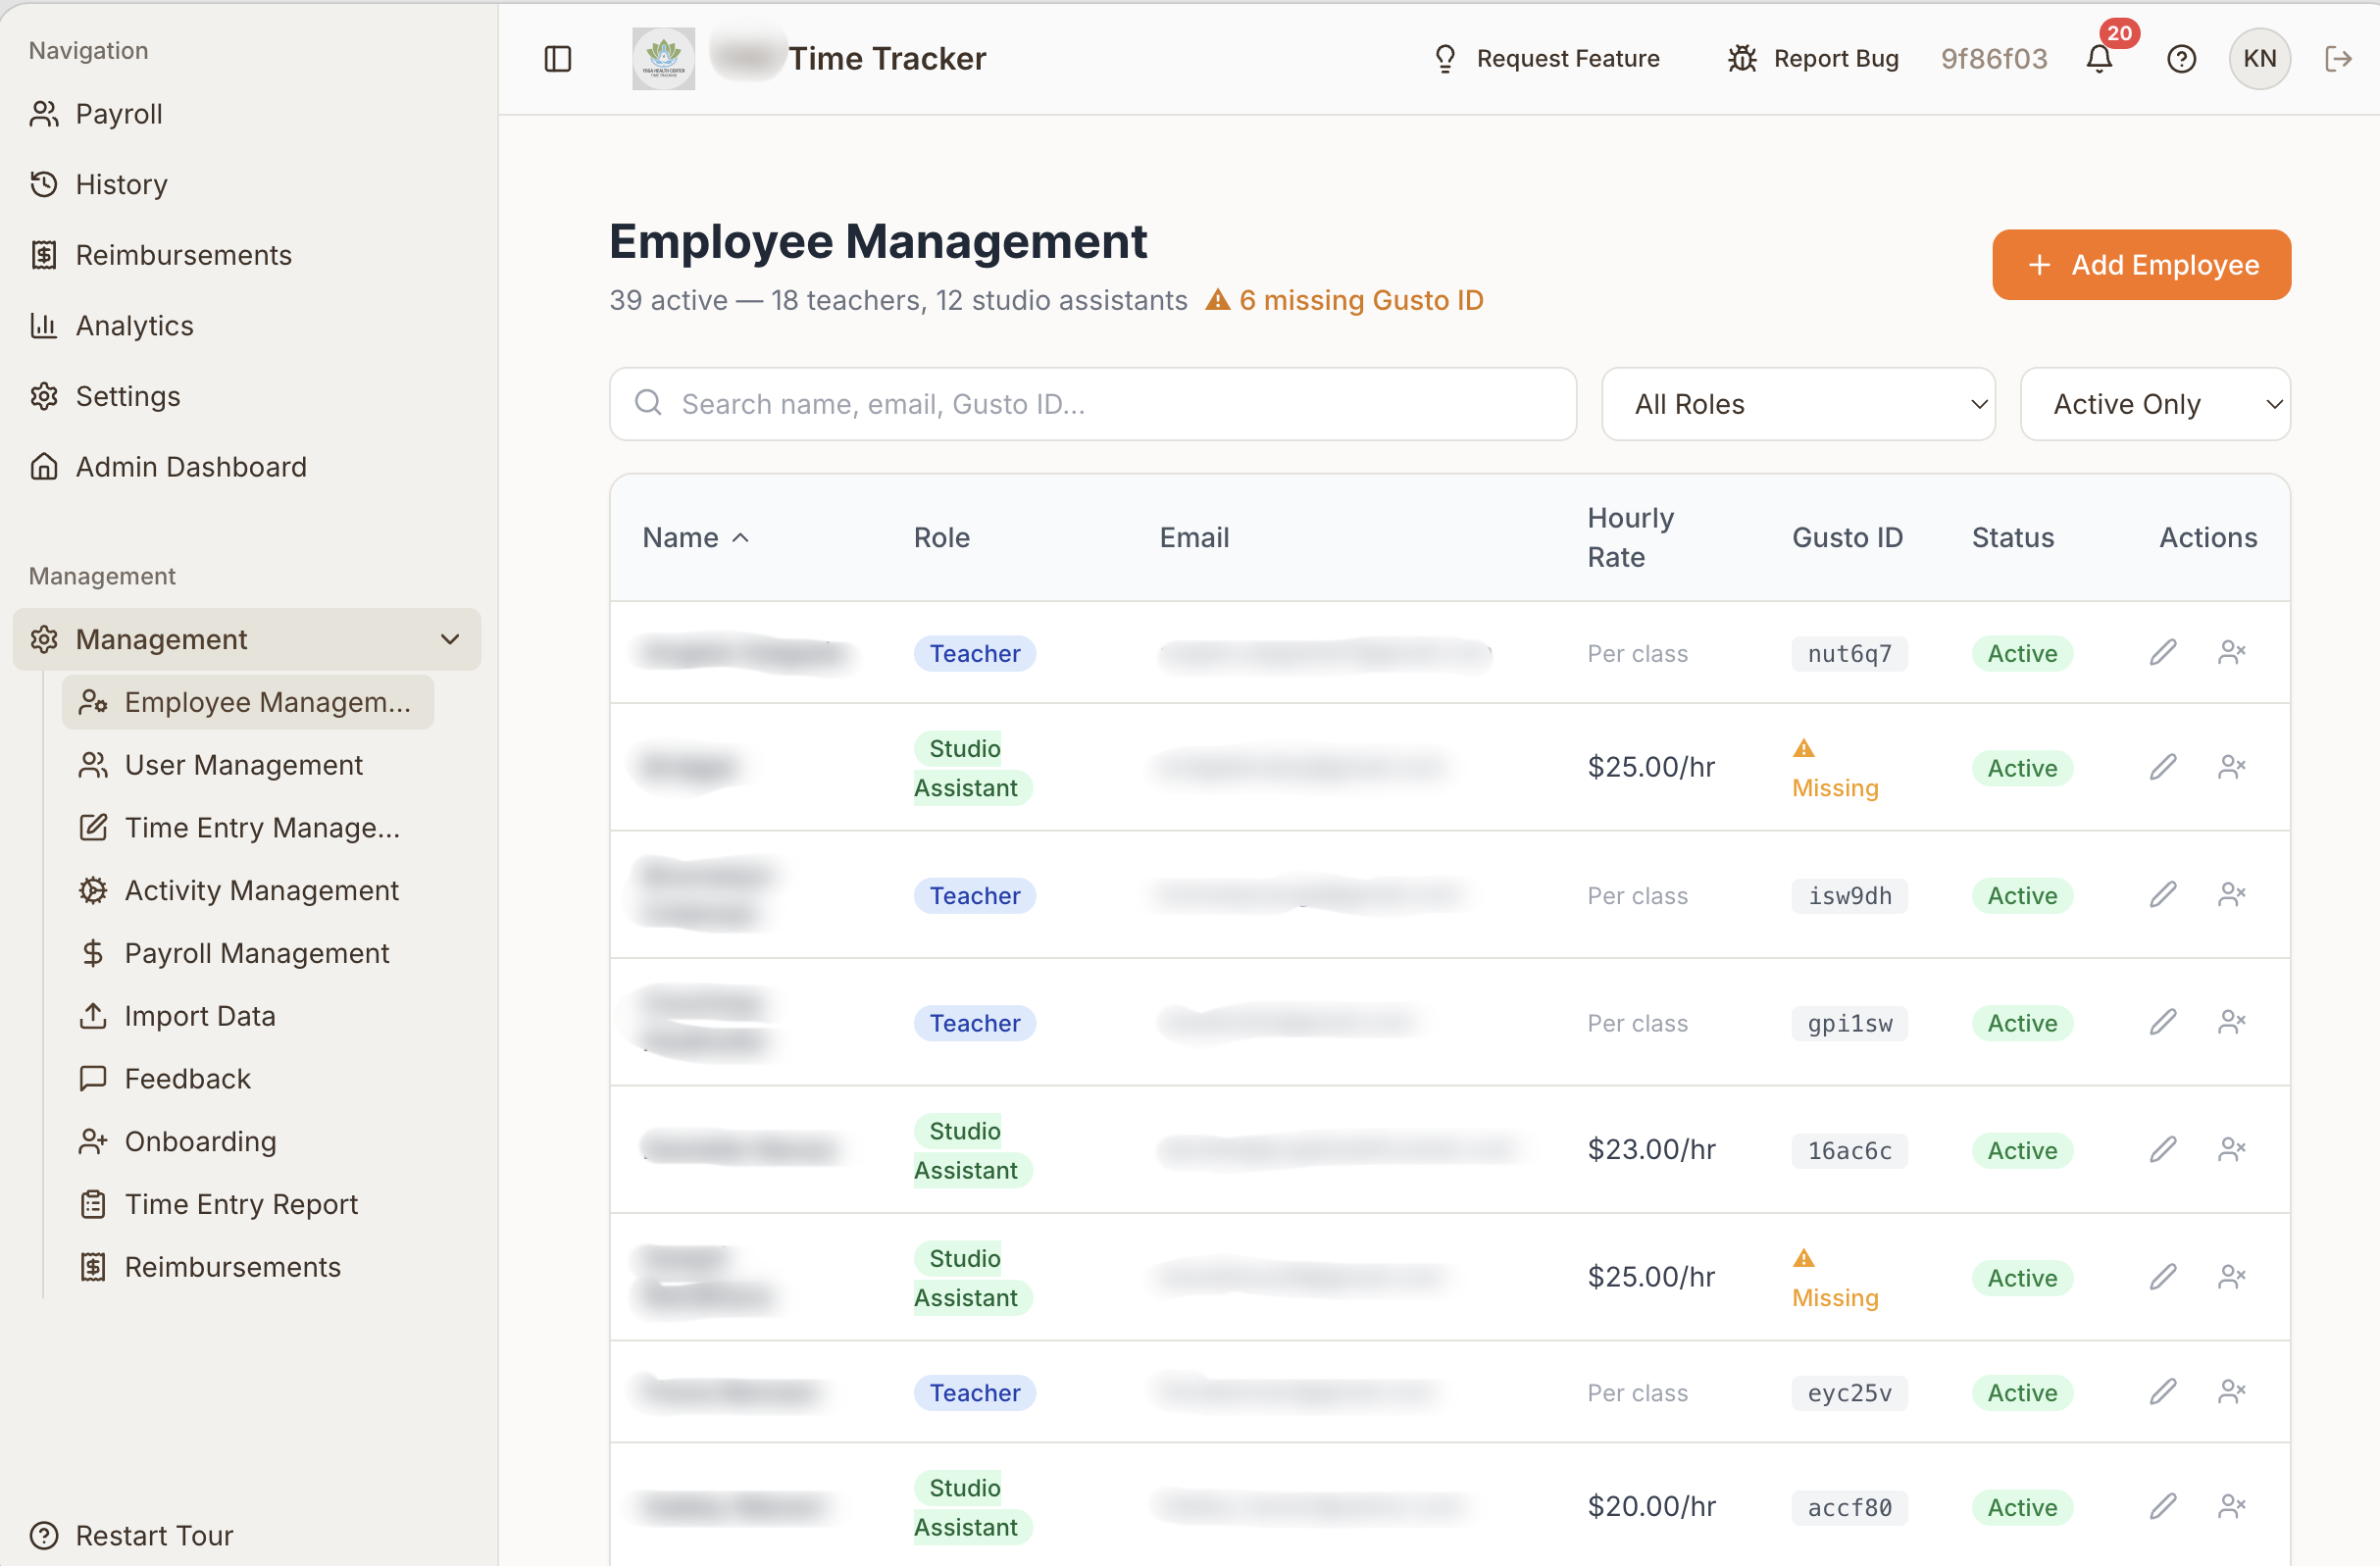Open Reimbursements in Navigation
2380x1566 pixels.
tap(160, 255)
